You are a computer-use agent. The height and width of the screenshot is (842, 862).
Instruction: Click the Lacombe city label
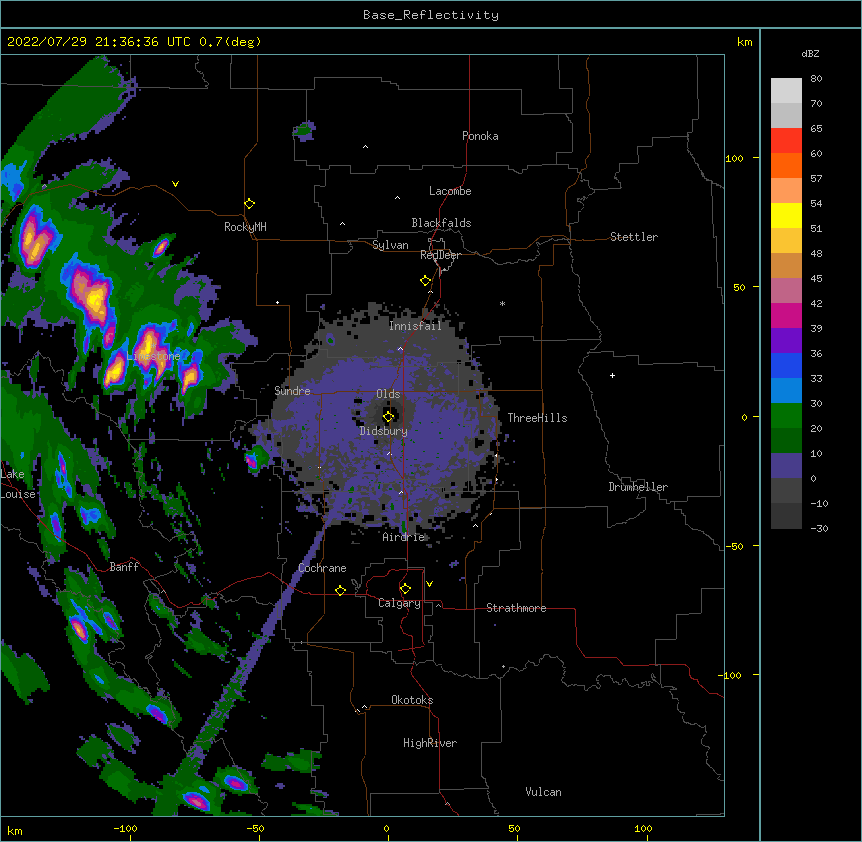point(450,191)
